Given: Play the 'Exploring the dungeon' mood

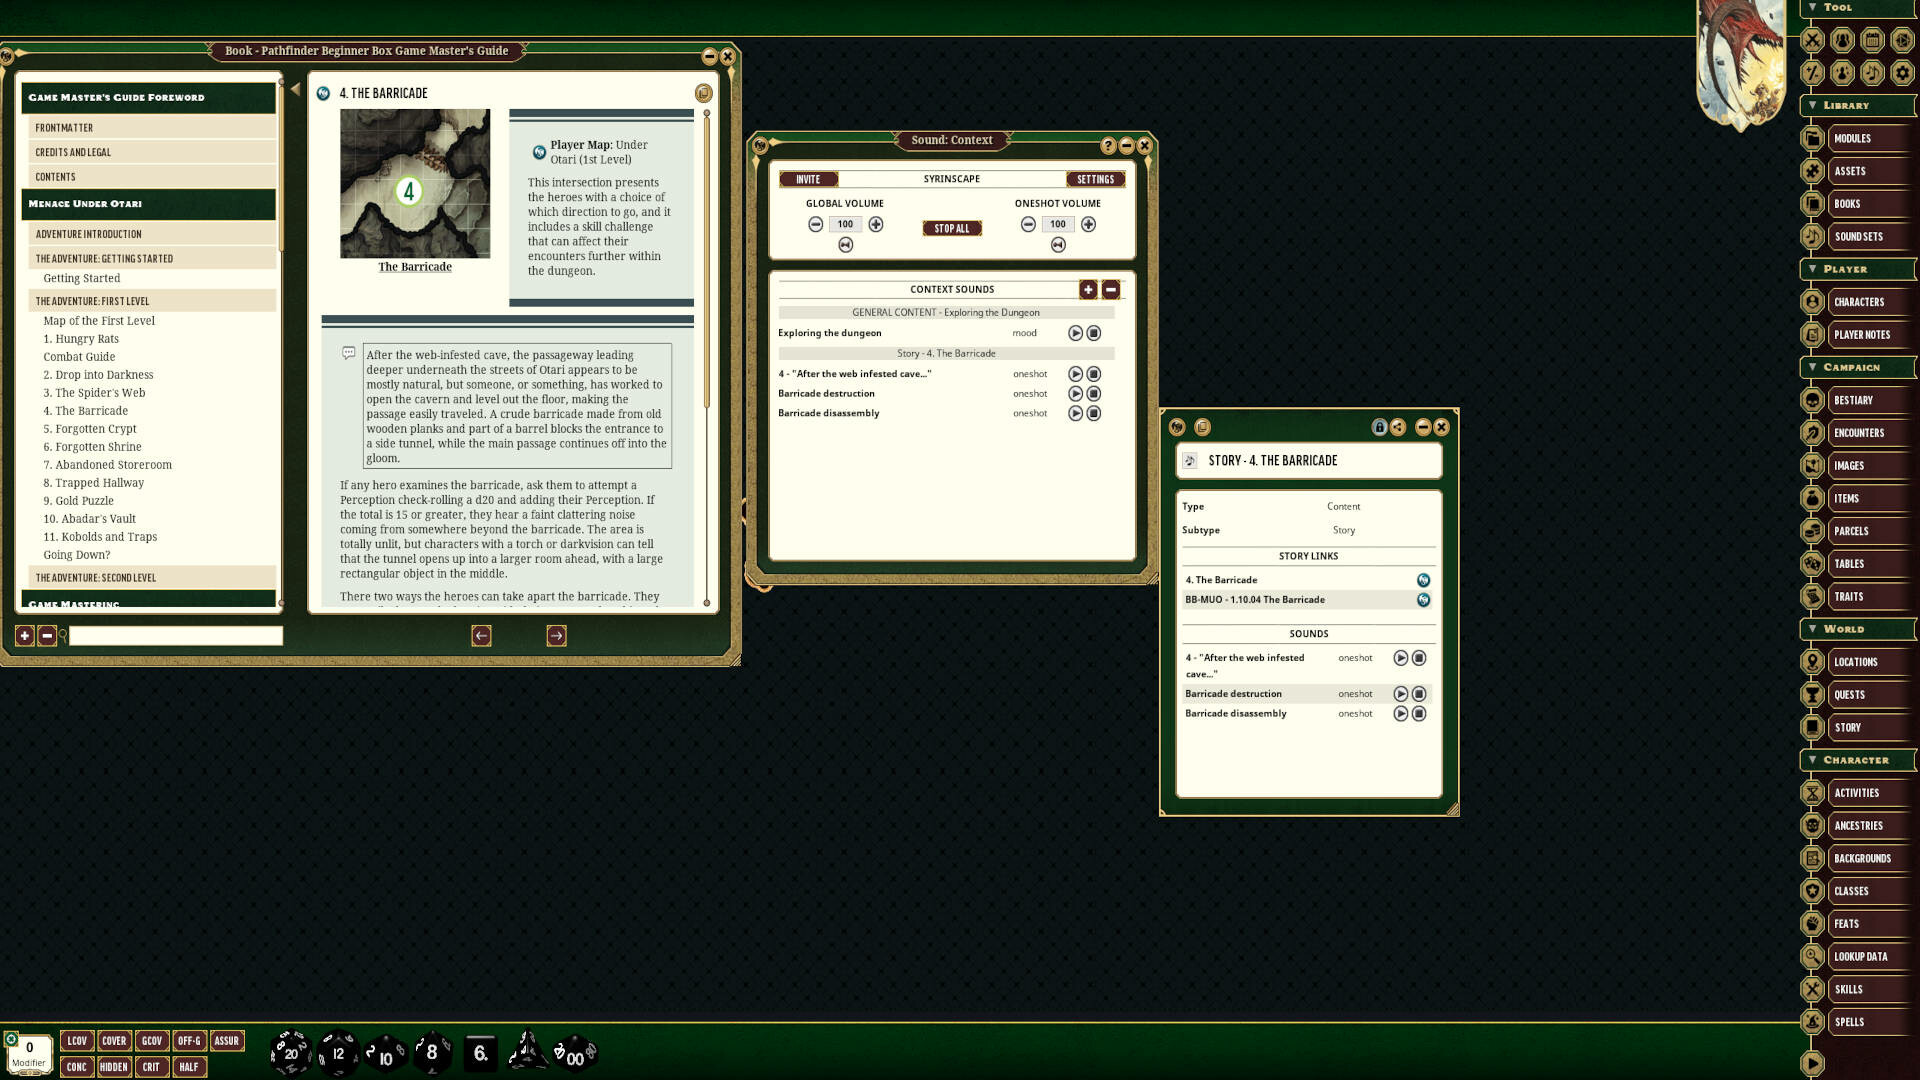Looking at the screenshot, I should (1076, 333).
